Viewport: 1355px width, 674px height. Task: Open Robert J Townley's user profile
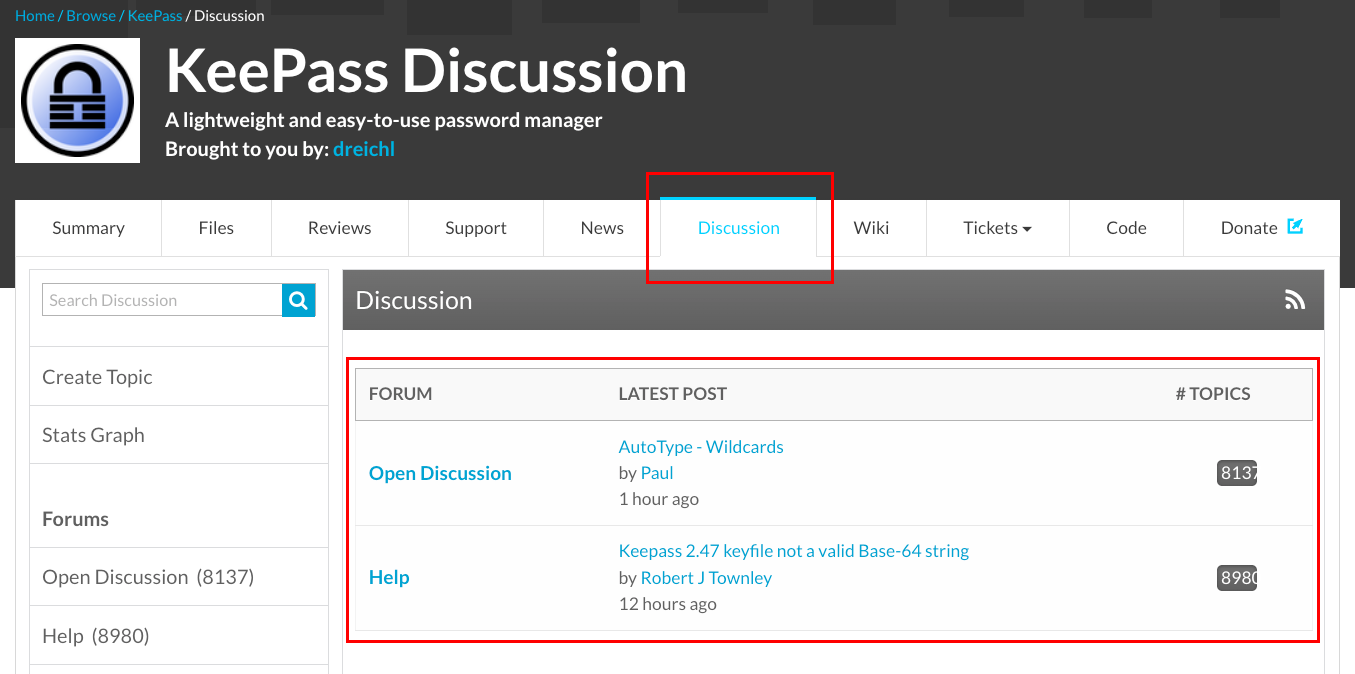pyautogui.click(x=705, y=578)
